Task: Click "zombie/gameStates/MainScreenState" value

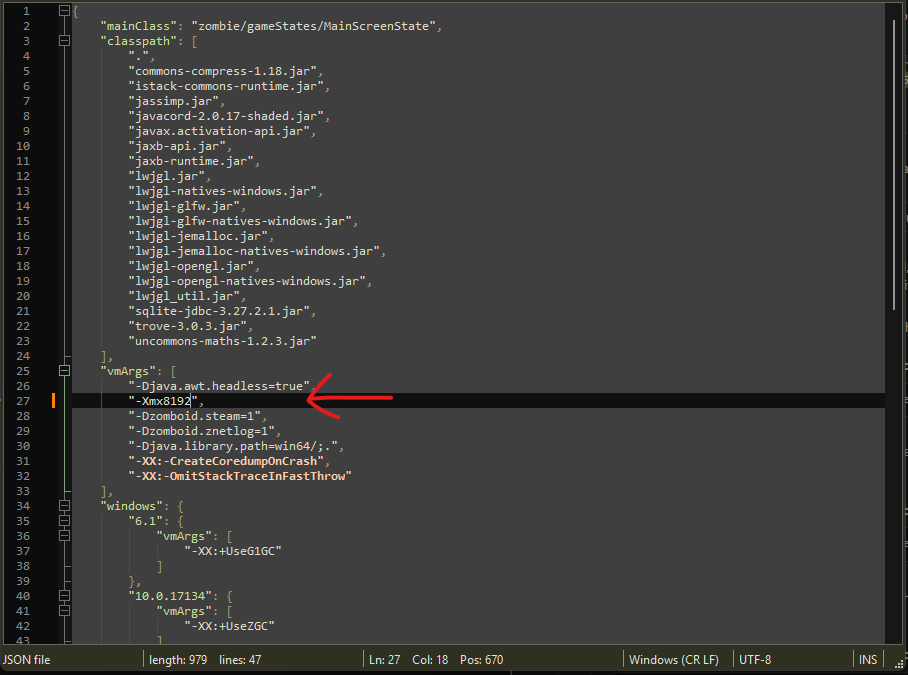Action: (x=313, y=25)
